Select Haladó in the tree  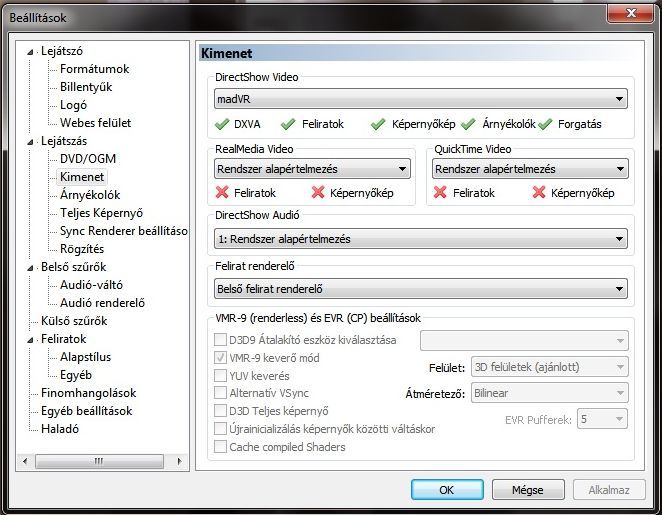click(x=60, y=429)
